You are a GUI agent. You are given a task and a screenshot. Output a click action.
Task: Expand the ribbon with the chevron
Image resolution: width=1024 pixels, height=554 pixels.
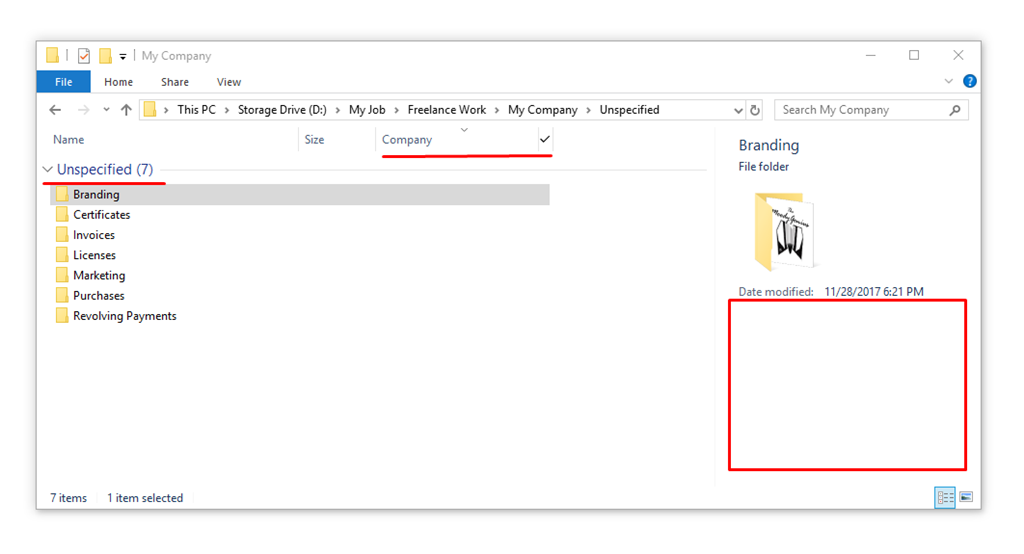coord(948,81)
